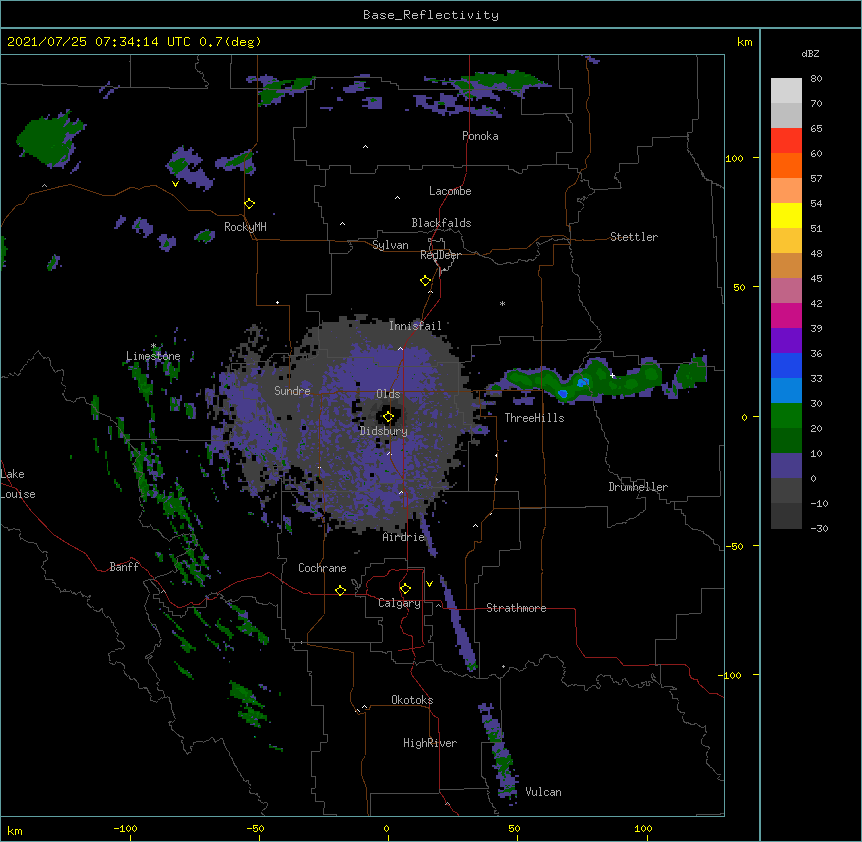Click the Airdrie city label
Viewport: 862px width, 842px height.
pyautogui.click(x=403, y=537)
